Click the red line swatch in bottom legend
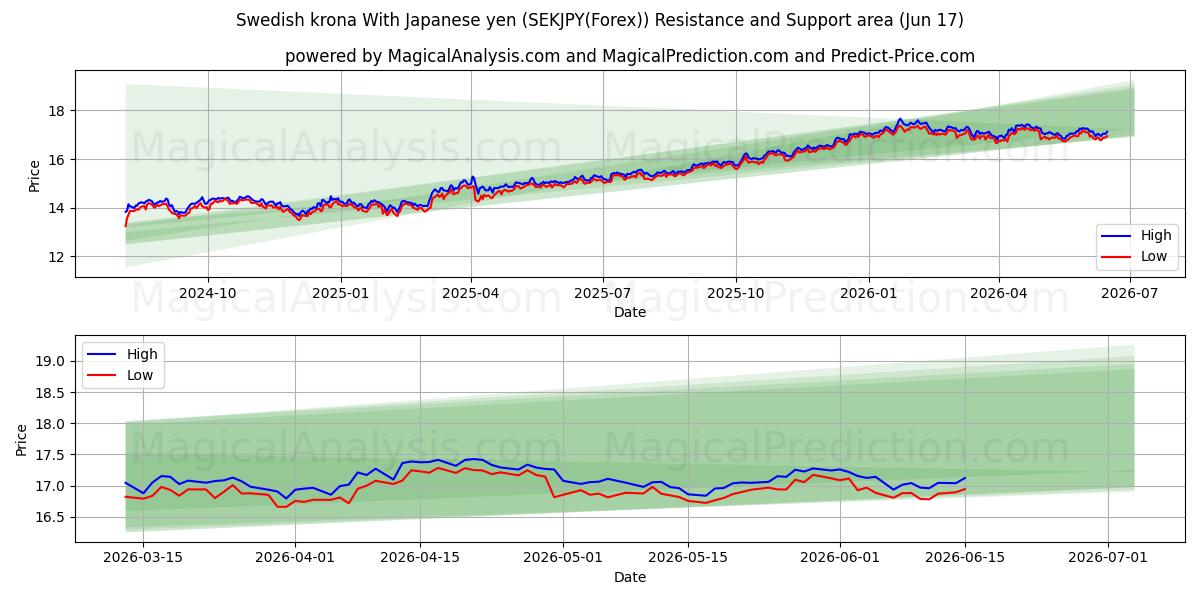Viewport: 1200px width, 600px height. [x=103, y=376]
